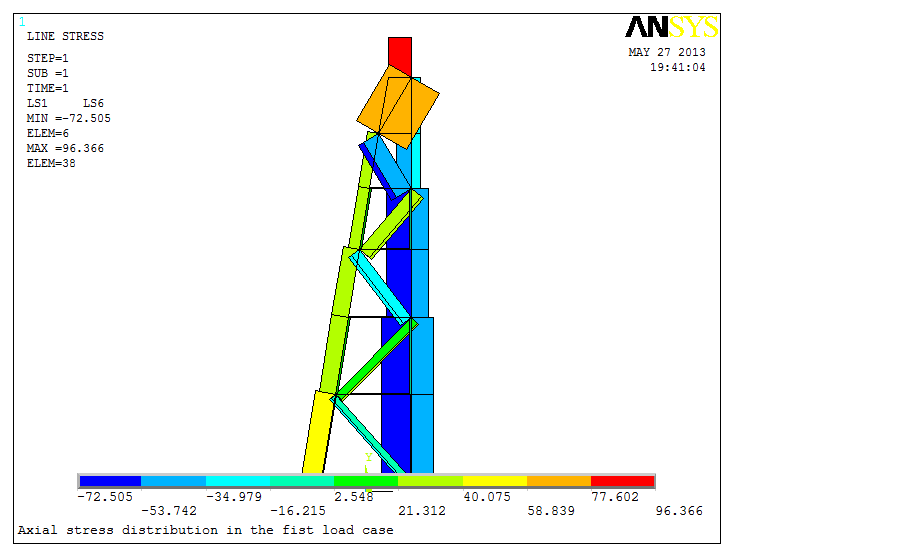Click the red legend swatch
Image resolution: width=898 pixels, height=557 pixels.
point(622,481)
